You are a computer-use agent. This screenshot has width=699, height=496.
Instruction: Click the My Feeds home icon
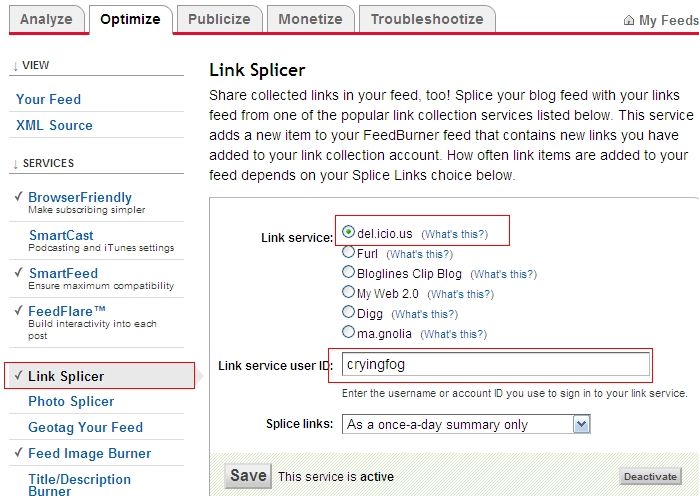click(x=629, y=20)
